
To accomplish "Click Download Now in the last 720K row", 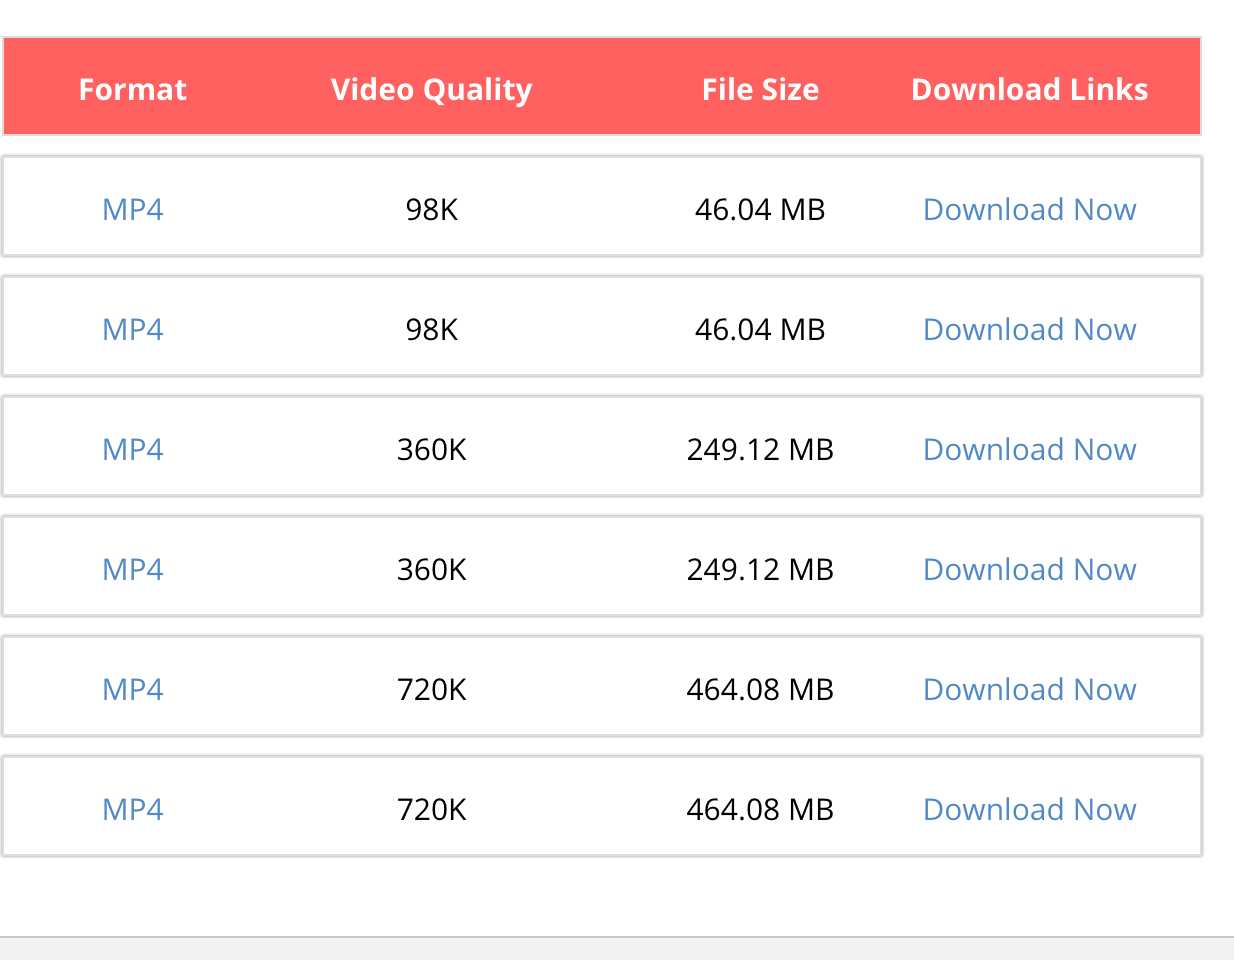I will pyautogui.click(x=1029, y=810).
